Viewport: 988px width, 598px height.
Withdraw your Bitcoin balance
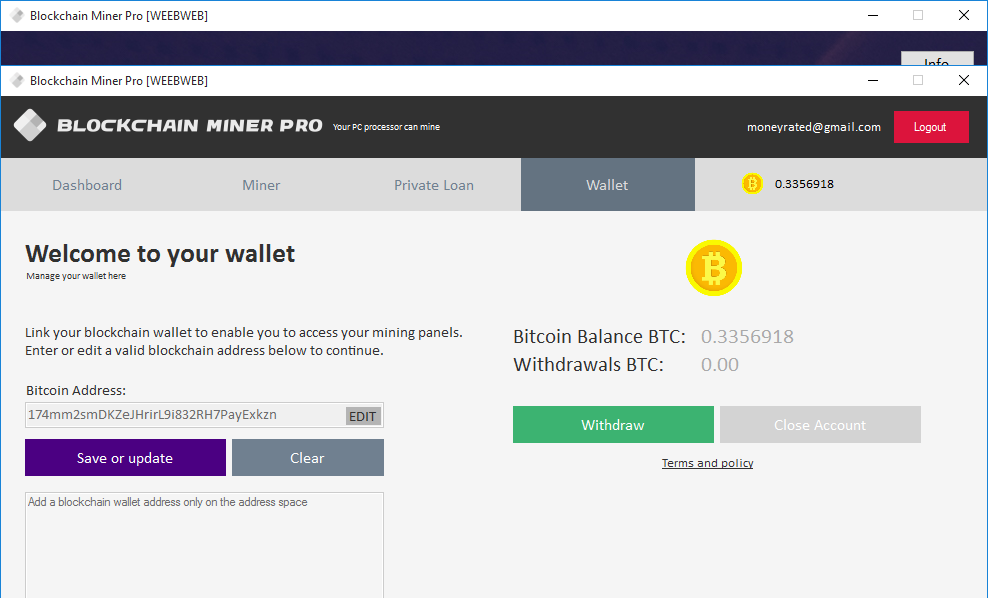point(613,424)
